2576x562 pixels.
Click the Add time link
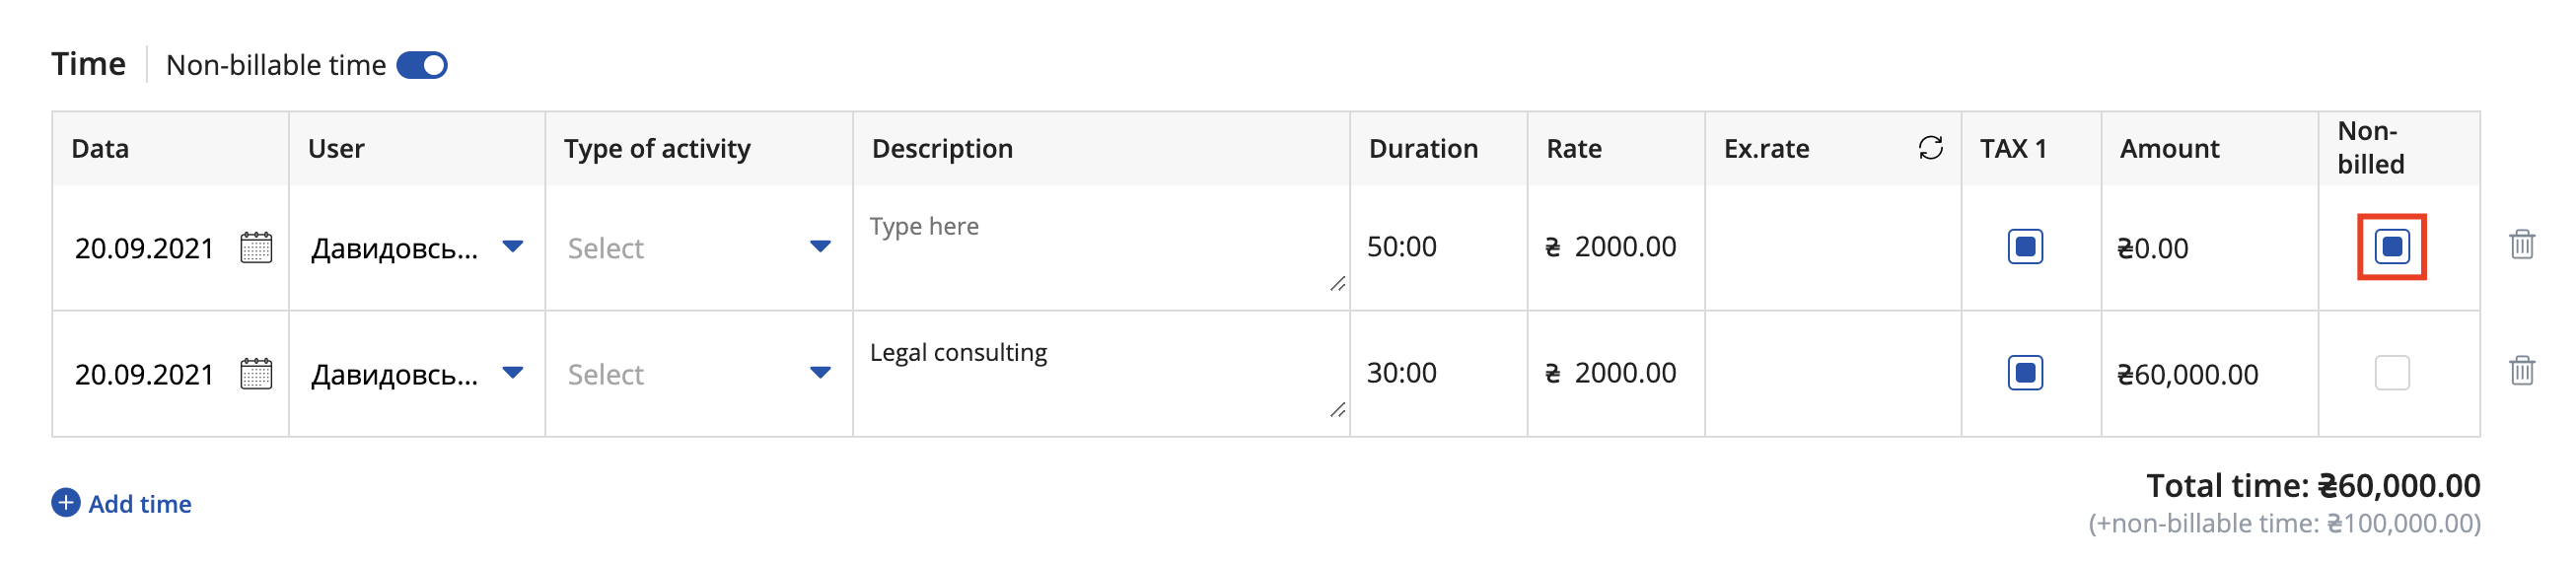[x=140, y=504]
